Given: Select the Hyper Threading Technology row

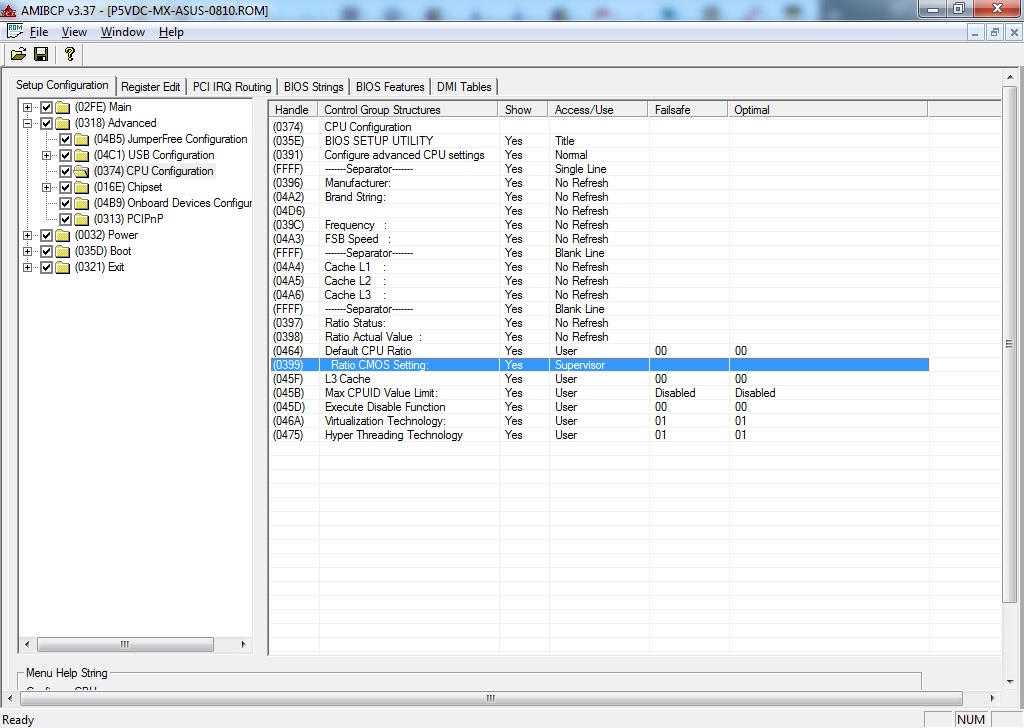Looking at the screenshot, I should pos(600,435).
